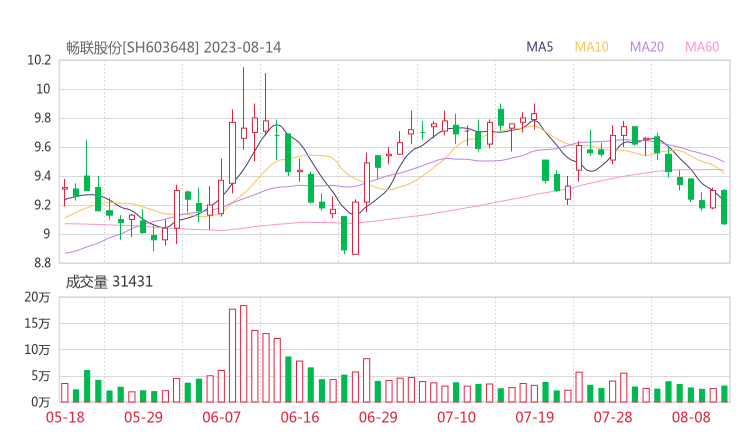740x440 pixels.
Task: Click the 成交量 31431 volume label
Action: 109,282
